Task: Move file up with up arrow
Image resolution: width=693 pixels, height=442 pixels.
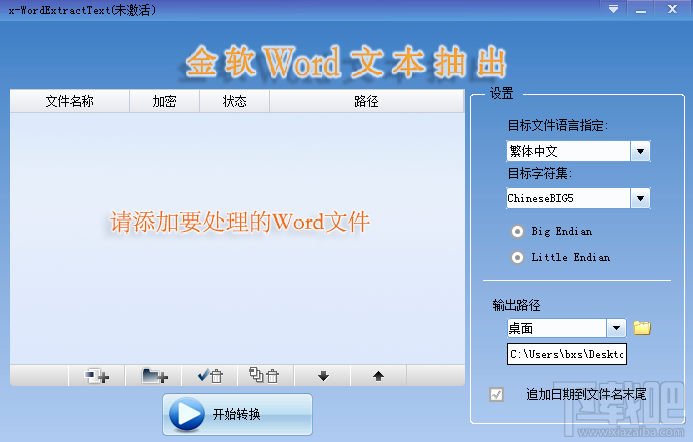Action: pos(378,376)
